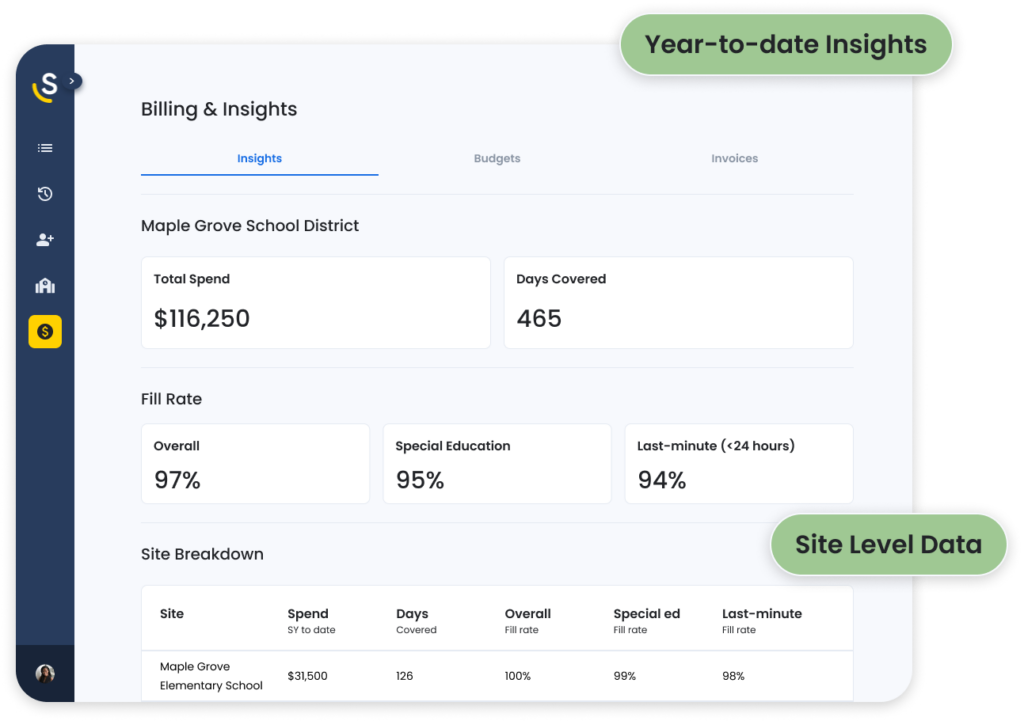Click the 100% overall fill rate cell
Screen dimensions: 1024x721
(x=518, y=676)
